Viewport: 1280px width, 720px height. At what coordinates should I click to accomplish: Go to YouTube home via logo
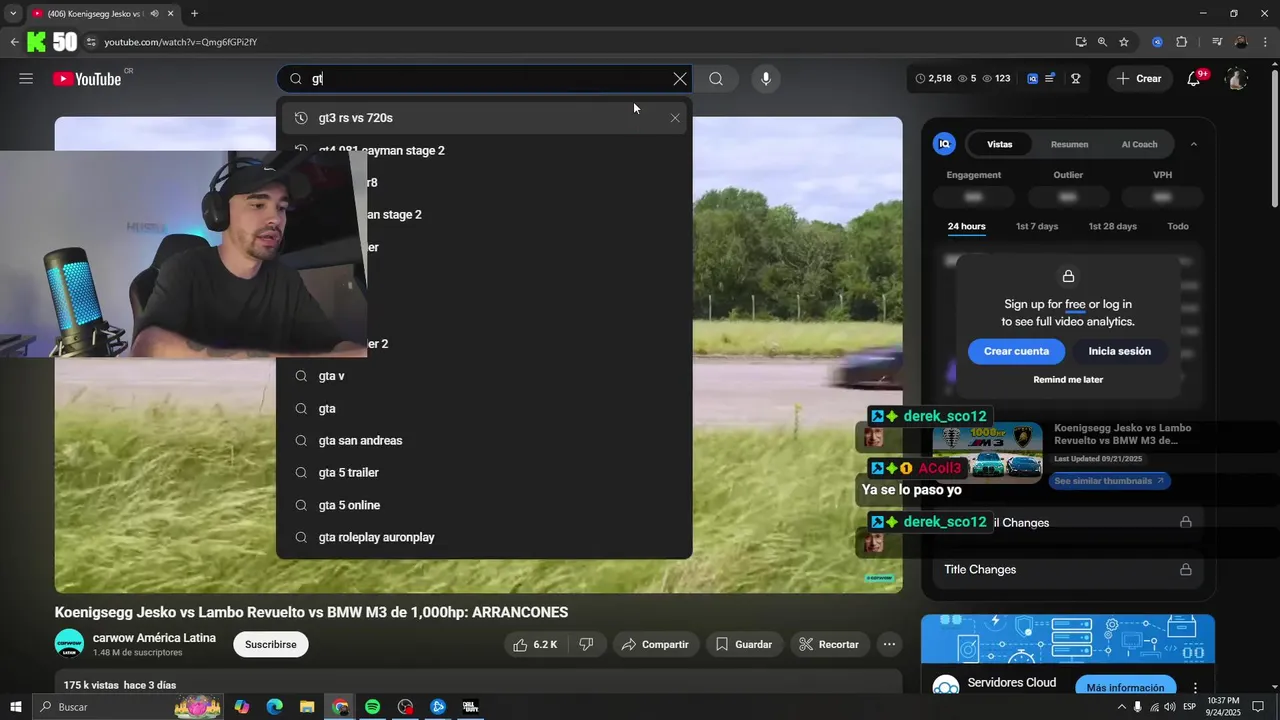[87, 79]
